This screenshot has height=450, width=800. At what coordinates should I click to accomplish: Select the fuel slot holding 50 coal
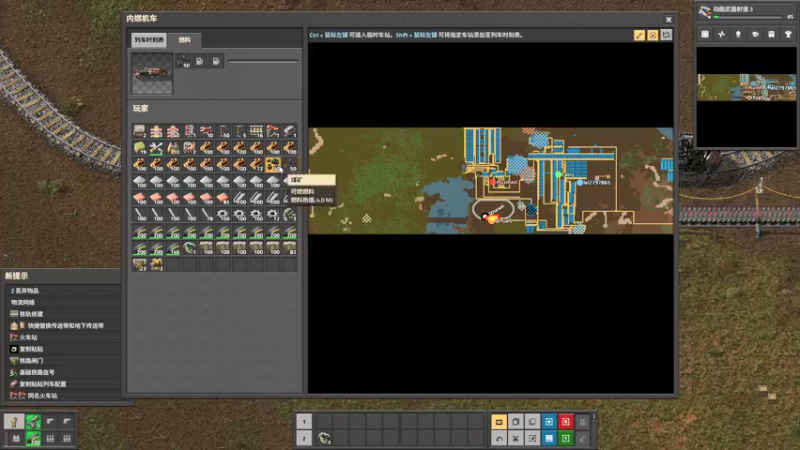tap(183, 61)
